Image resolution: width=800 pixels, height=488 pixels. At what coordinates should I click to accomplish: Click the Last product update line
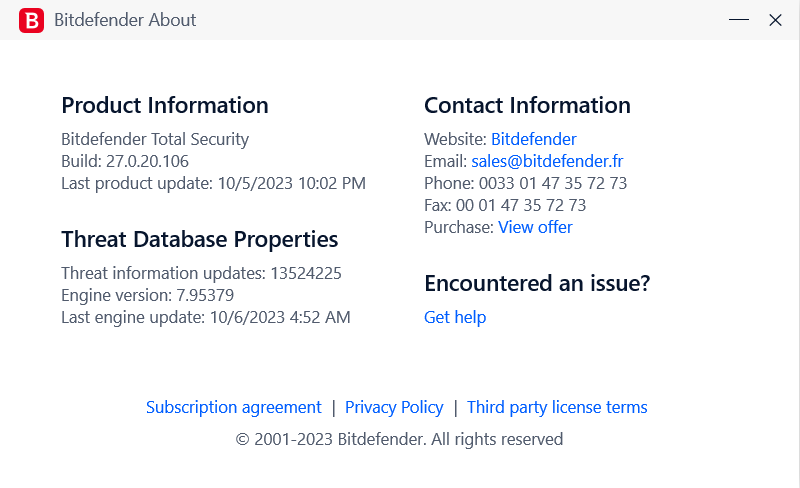tap(213, 183)
